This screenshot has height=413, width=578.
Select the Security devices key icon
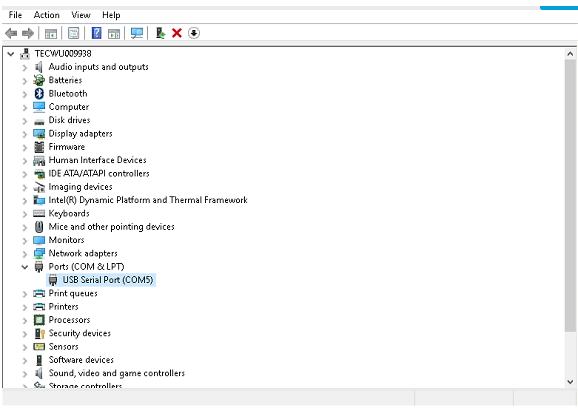coord(39,333)
